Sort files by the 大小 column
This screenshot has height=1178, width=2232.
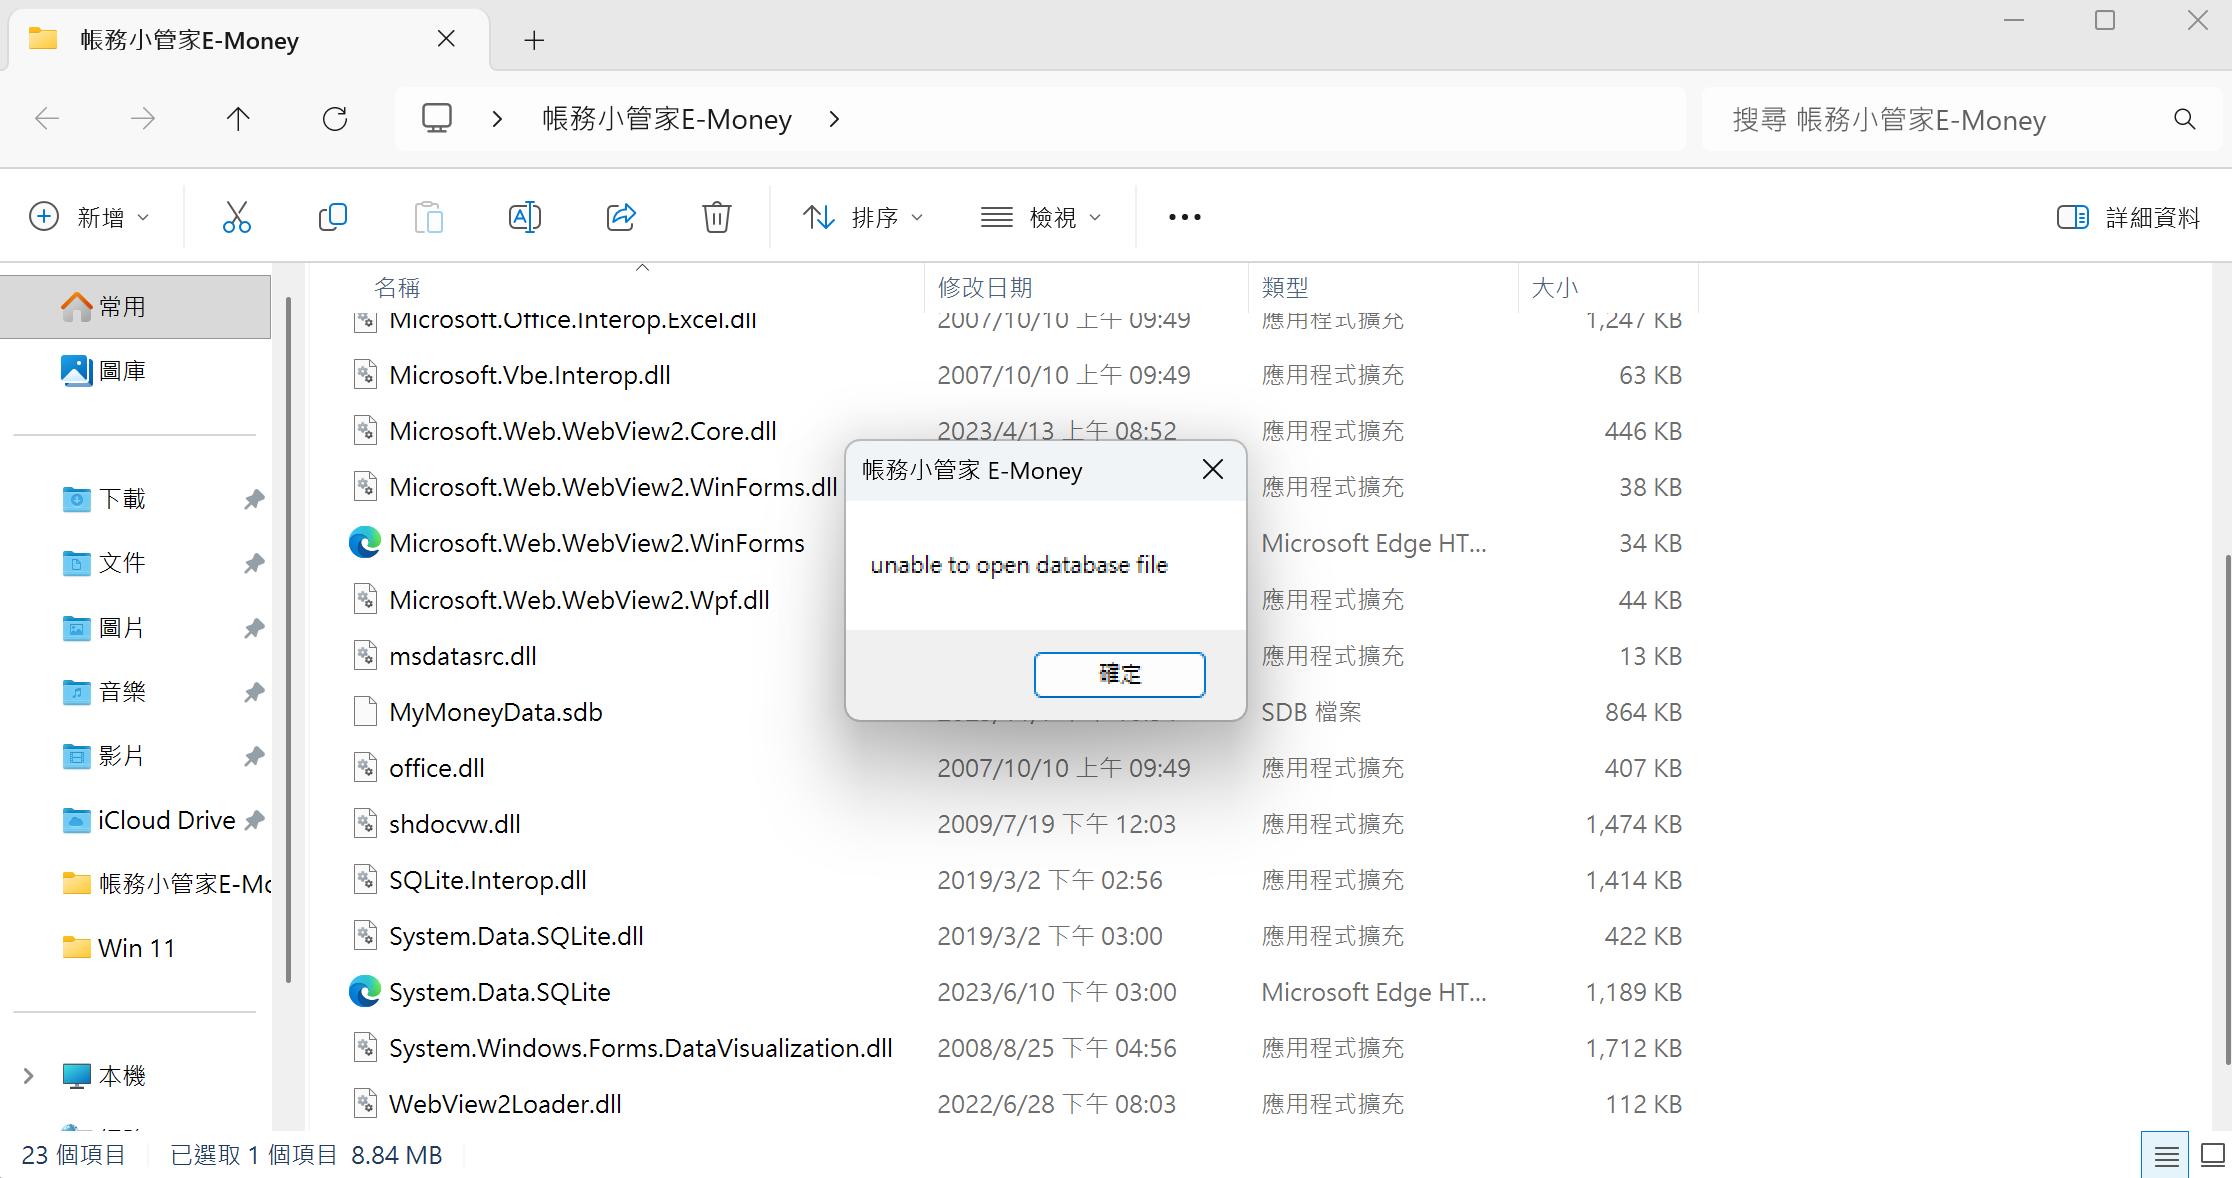[x=1555, y=287]
